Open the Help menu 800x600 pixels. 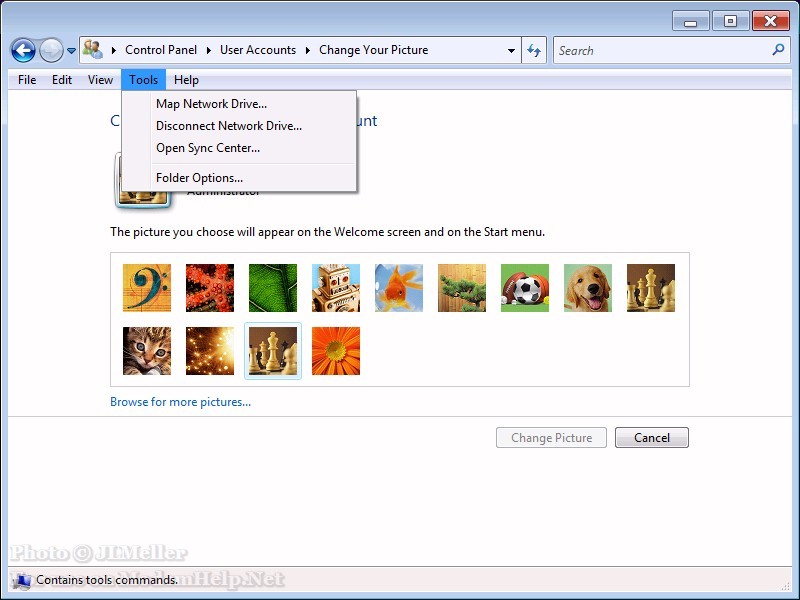(x=186, y=80)
